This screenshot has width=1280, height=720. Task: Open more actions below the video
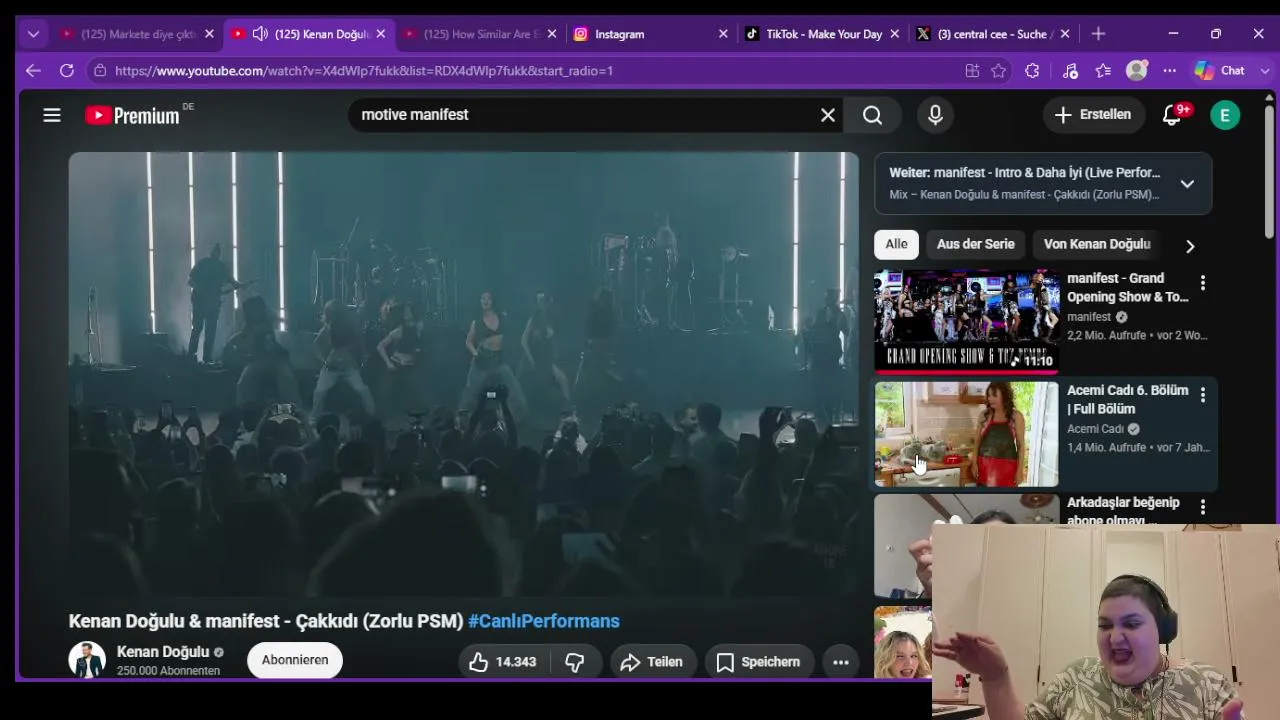(841, 662)
